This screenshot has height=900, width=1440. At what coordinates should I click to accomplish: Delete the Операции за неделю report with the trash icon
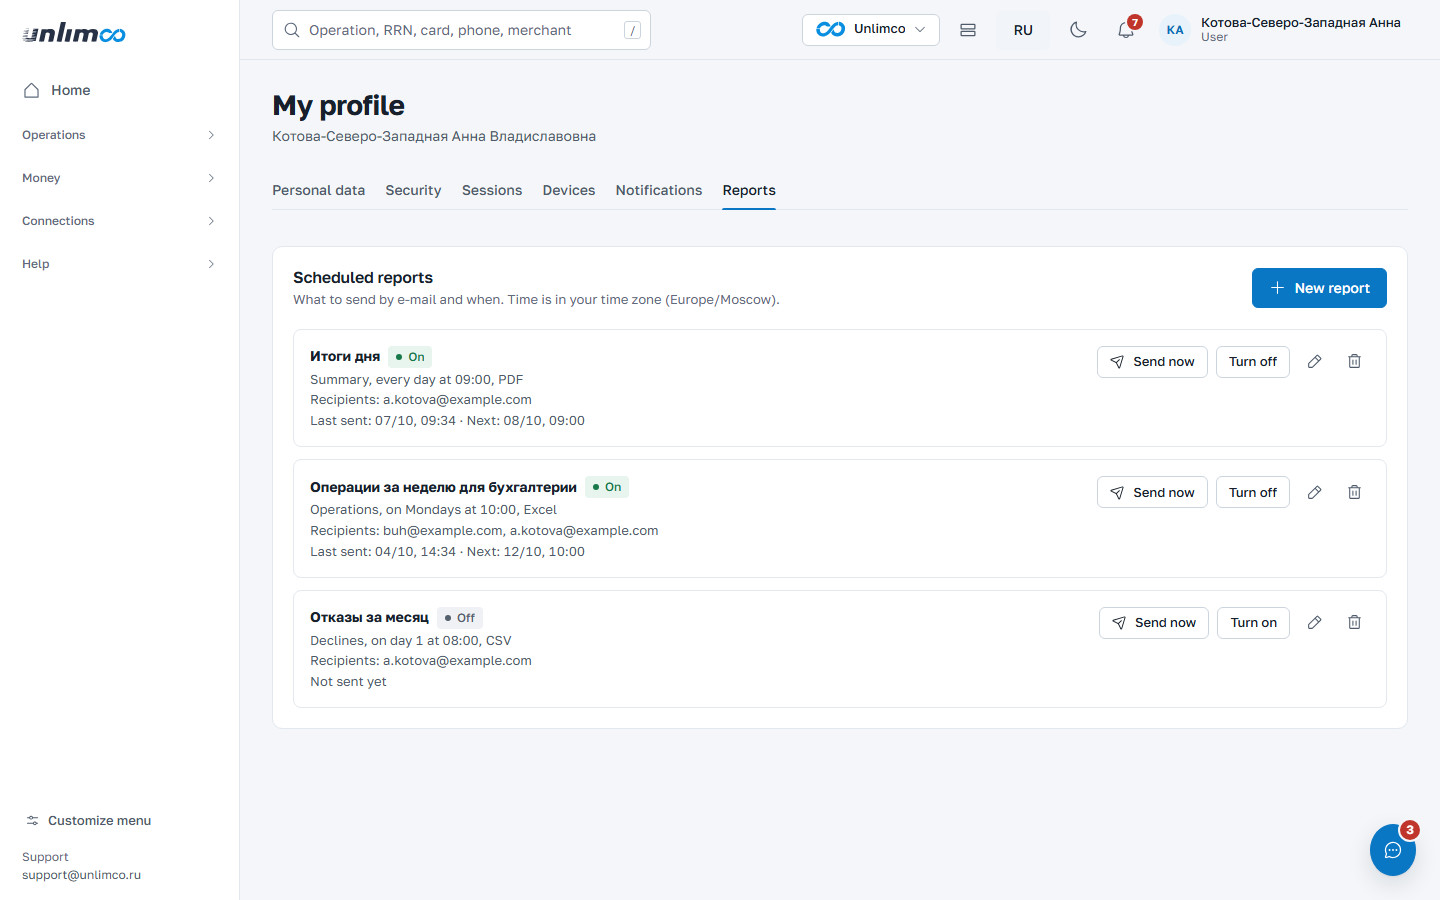point(1354,492)
